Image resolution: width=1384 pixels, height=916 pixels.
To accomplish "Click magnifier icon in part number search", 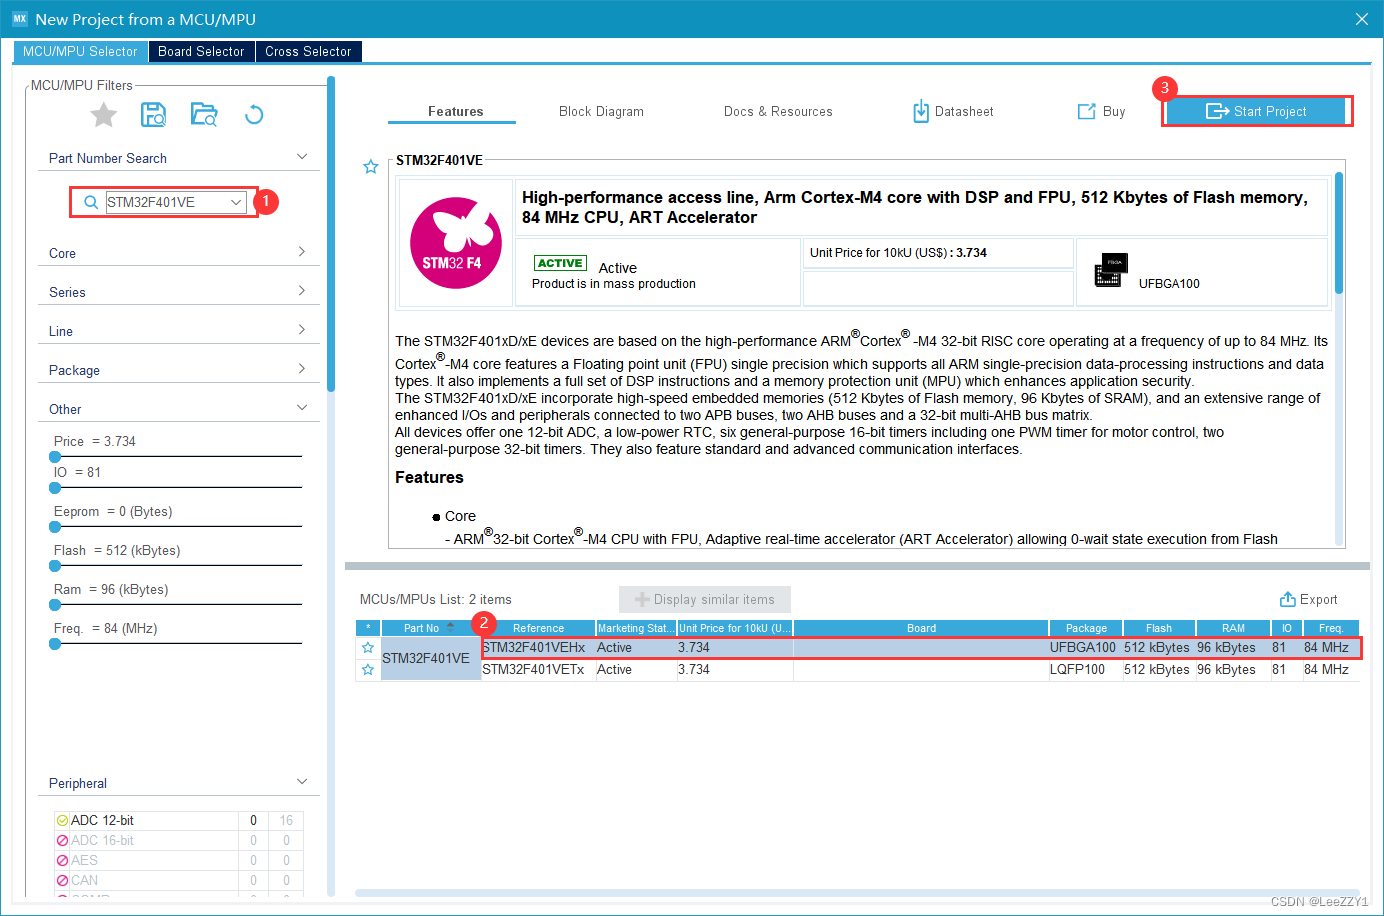I will (x=91, y=202).
